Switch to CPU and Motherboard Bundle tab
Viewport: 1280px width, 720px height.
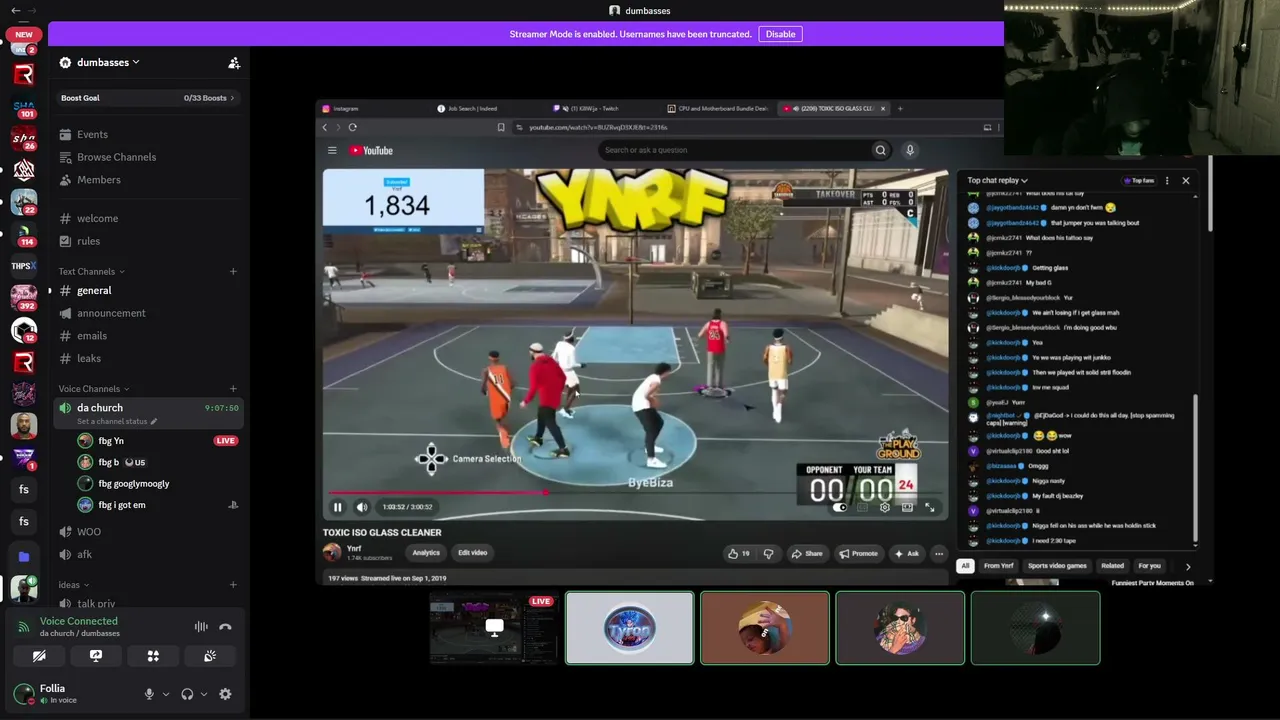pos(718,108)
